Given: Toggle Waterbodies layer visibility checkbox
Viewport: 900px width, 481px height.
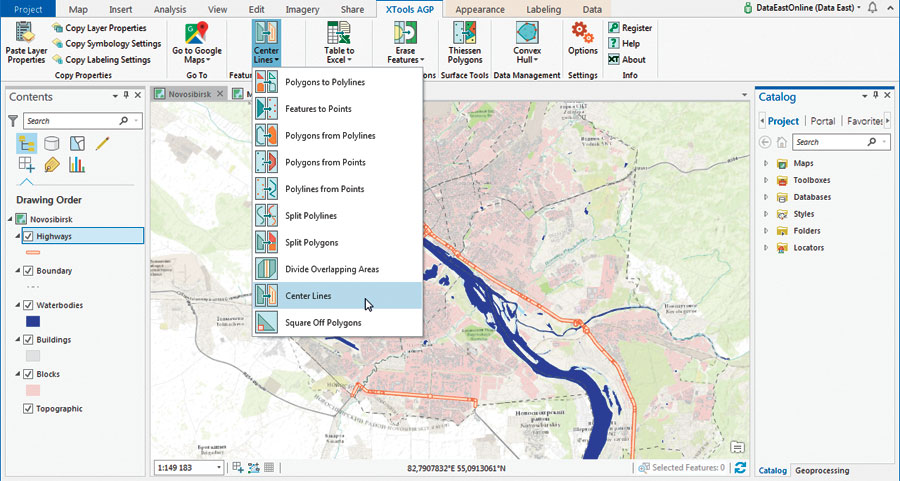Looking at the screenshot, I should 28,305.
